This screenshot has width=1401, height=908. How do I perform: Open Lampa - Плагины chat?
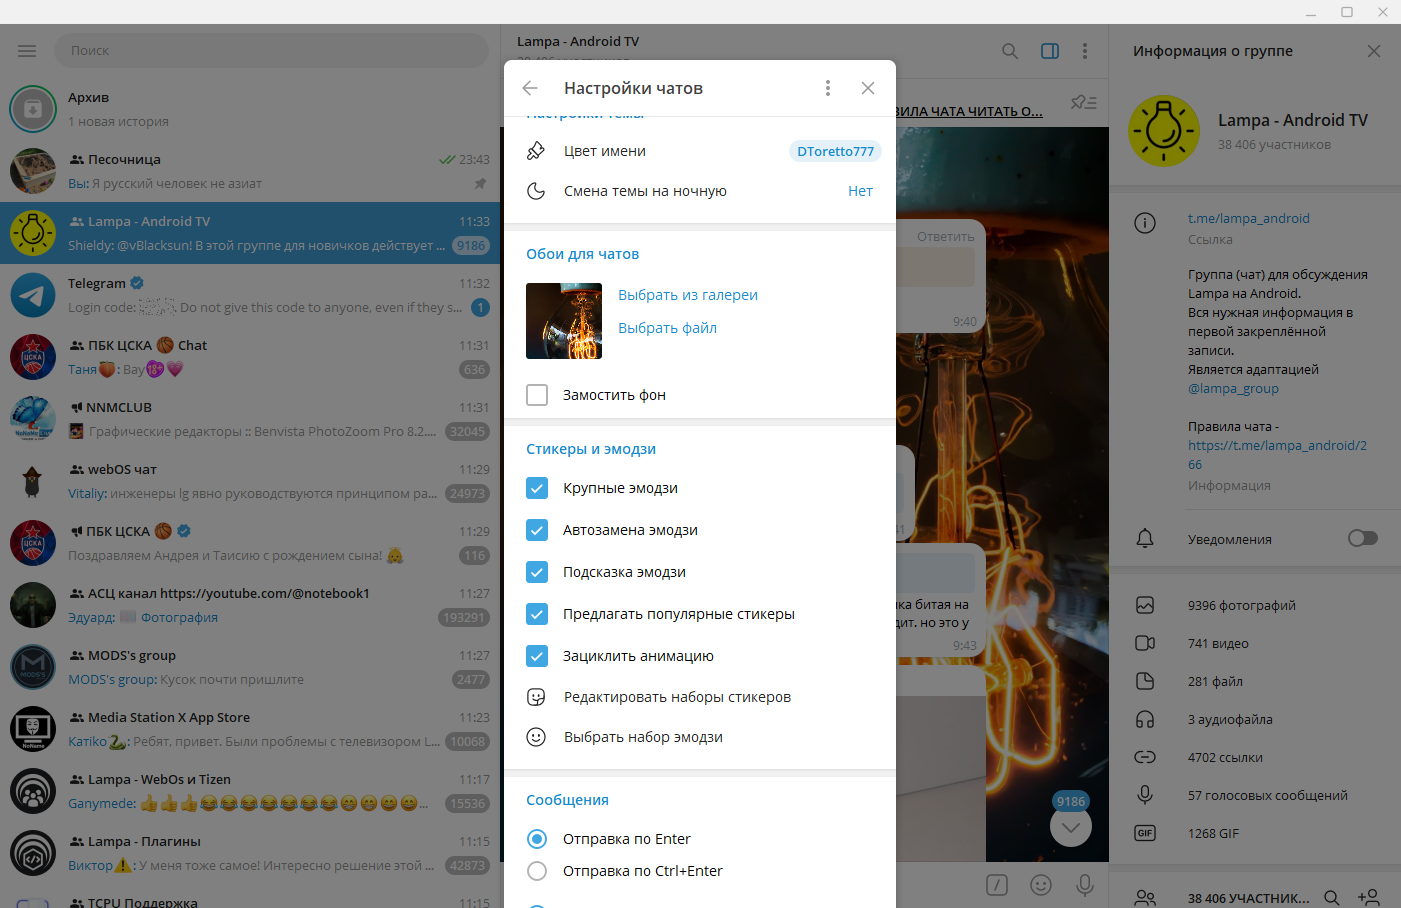point(250,853)
